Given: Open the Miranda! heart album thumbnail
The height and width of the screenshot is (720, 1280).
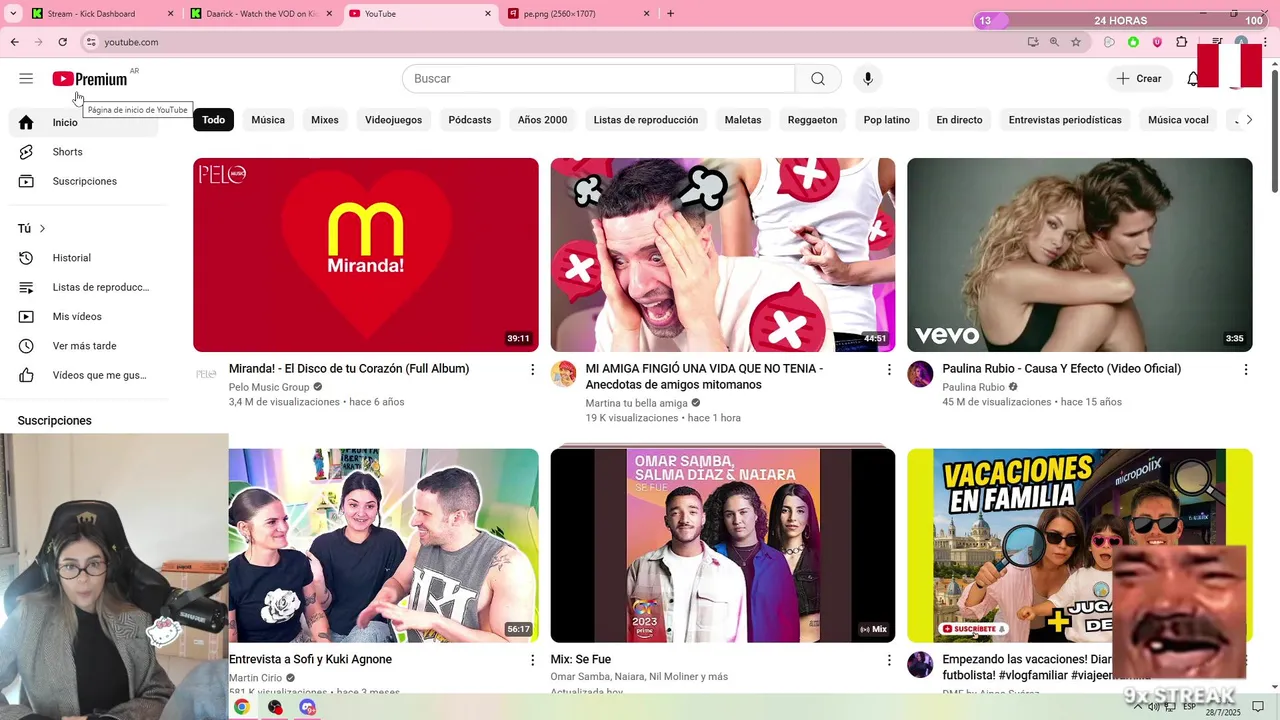Looking at the screenshot, I should point(366,255).
